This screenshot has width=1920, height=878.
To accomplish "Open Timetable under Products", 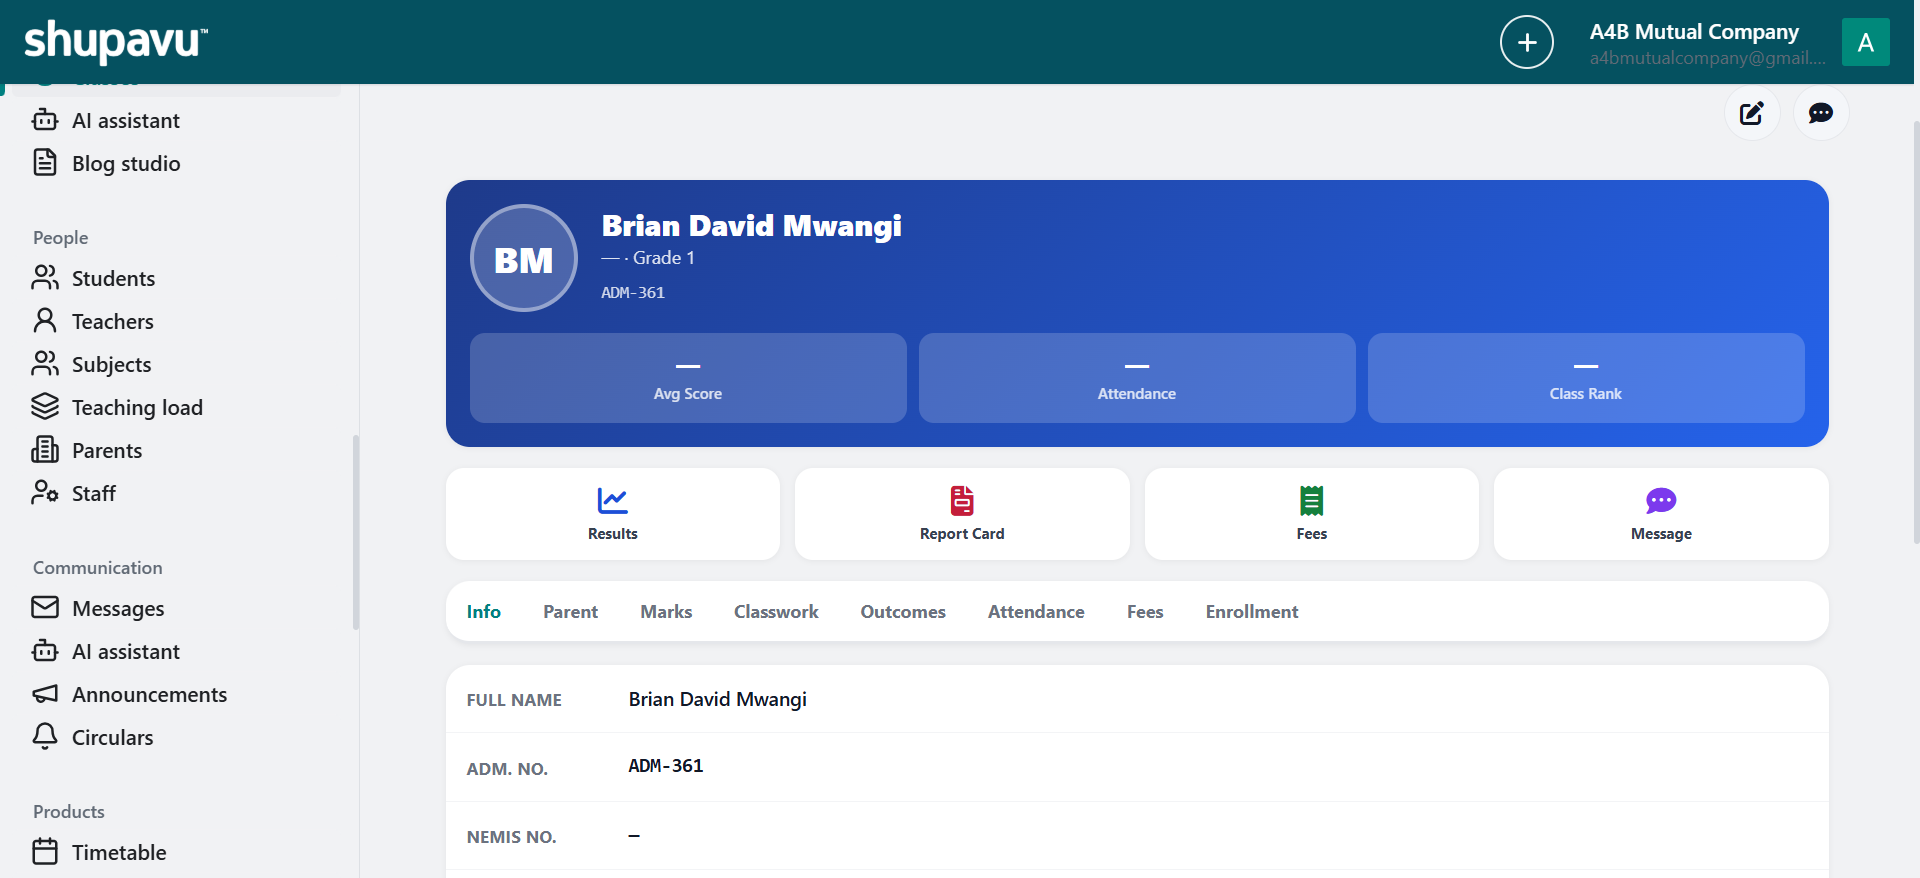I will tap(99, 853).
